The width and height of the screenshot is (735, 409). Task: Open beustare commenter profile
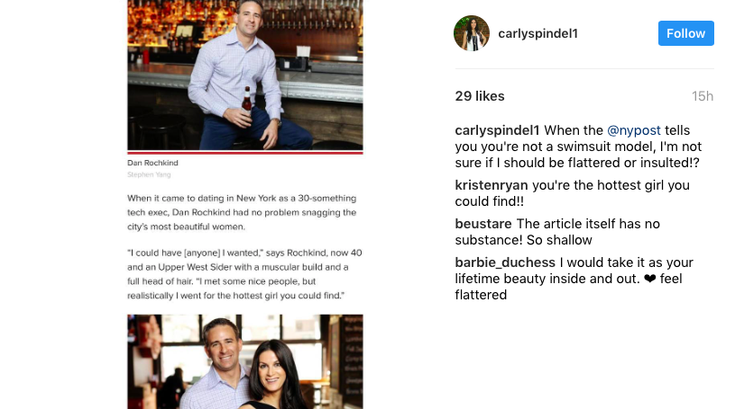click(483, 224)
